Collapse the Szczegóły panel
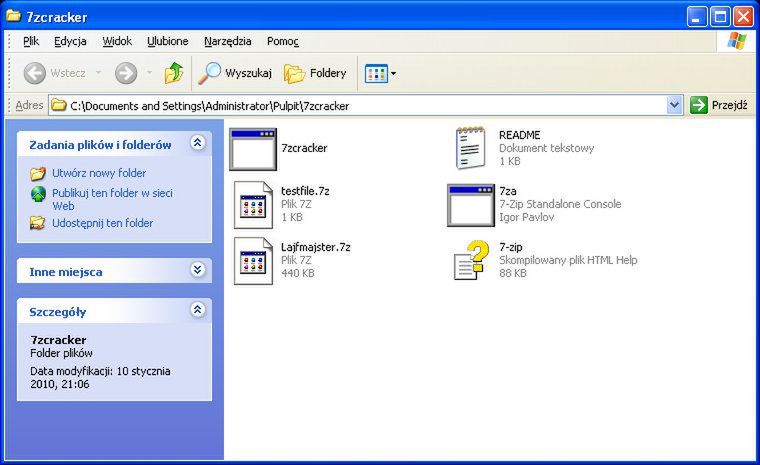760x465 pixels. [x=198, y=309]
